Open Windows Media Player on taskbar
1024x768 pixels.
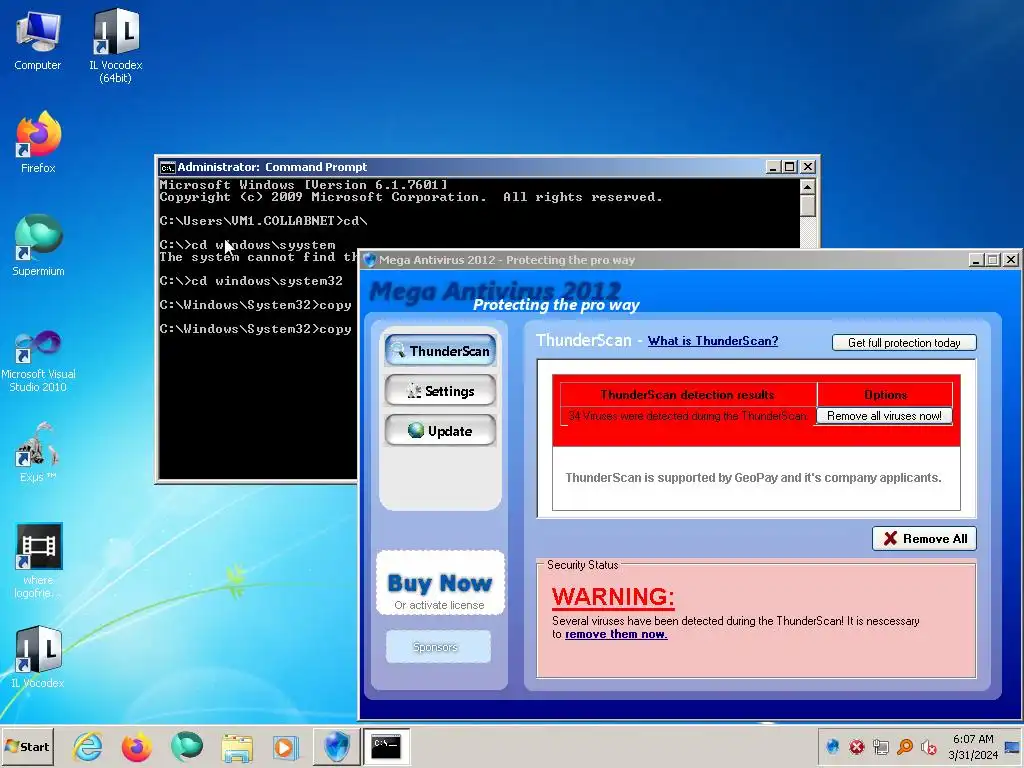(285, 747)
